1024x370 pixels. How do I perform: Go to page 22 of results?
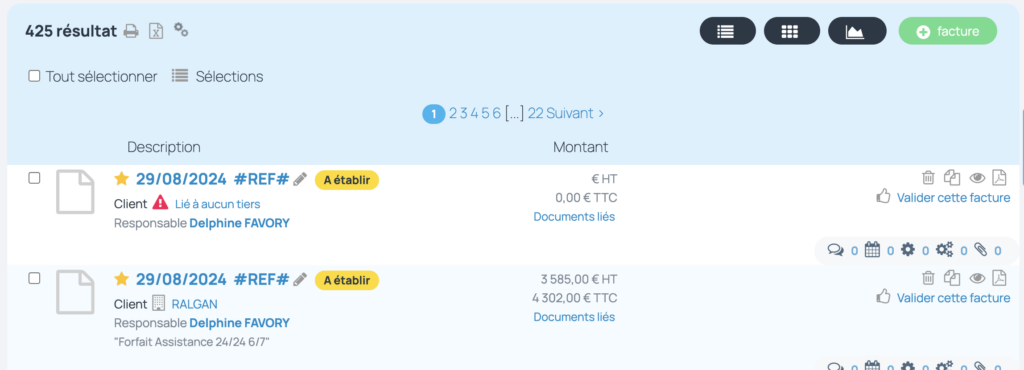[536, 114]
